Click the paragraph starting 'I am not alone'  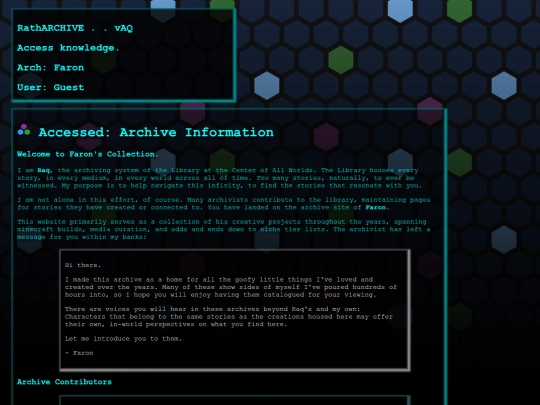224,204
